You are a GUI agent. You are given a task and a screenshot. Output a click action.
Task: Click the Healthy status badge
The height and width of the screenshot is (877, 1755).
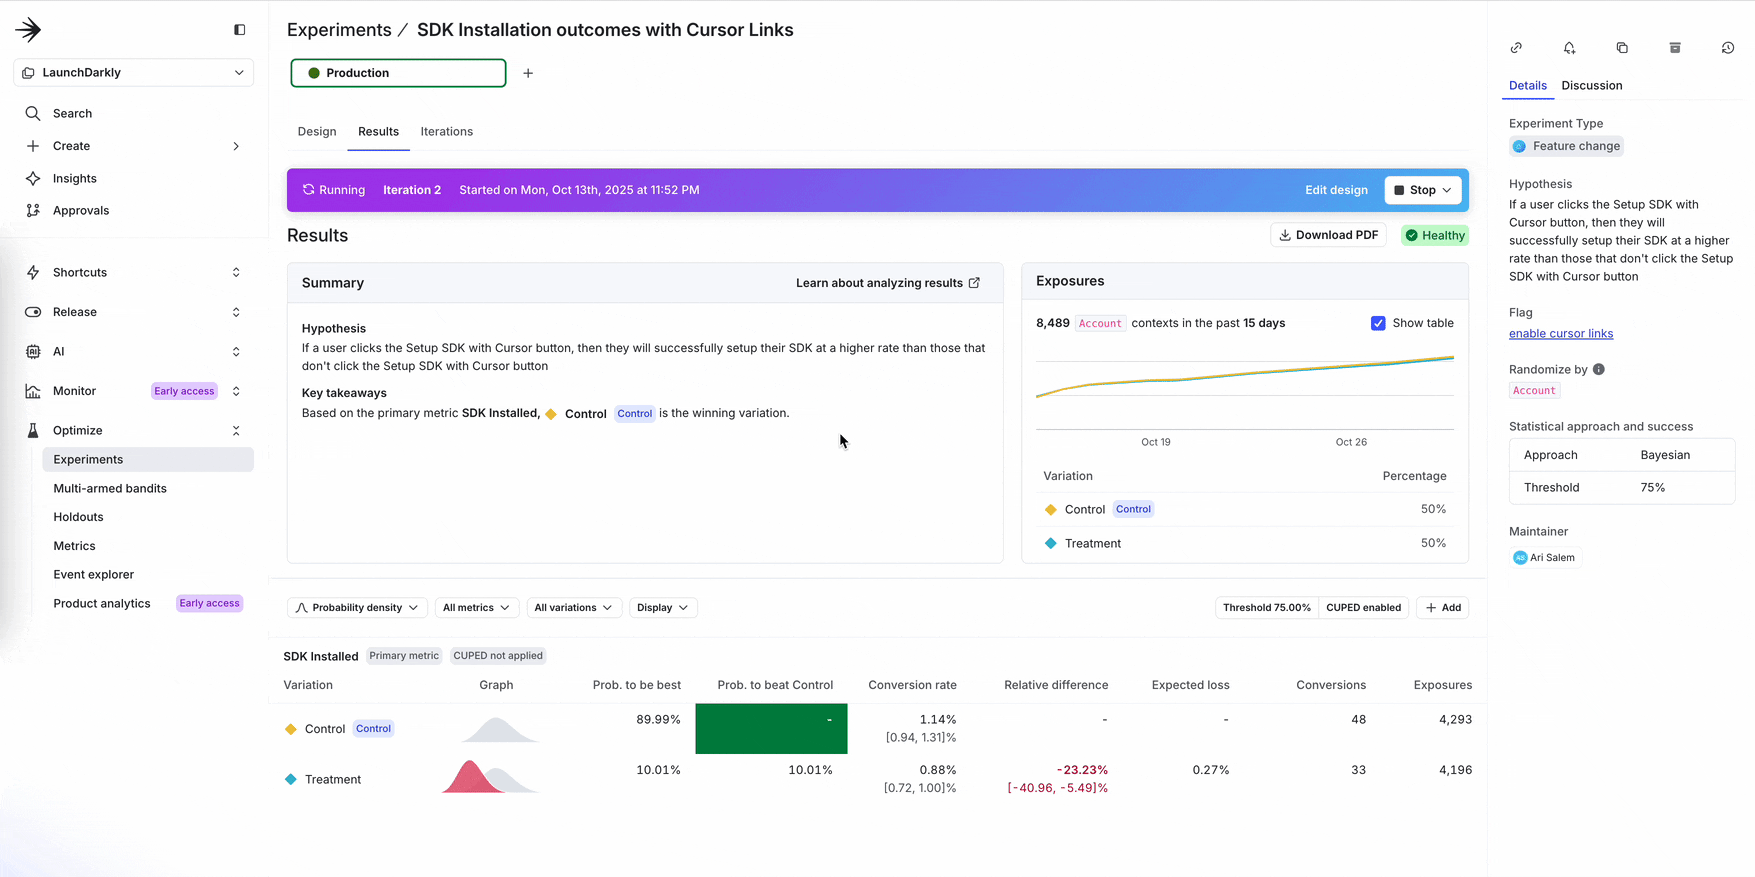pyautogui.click(x=1434, y=235)
